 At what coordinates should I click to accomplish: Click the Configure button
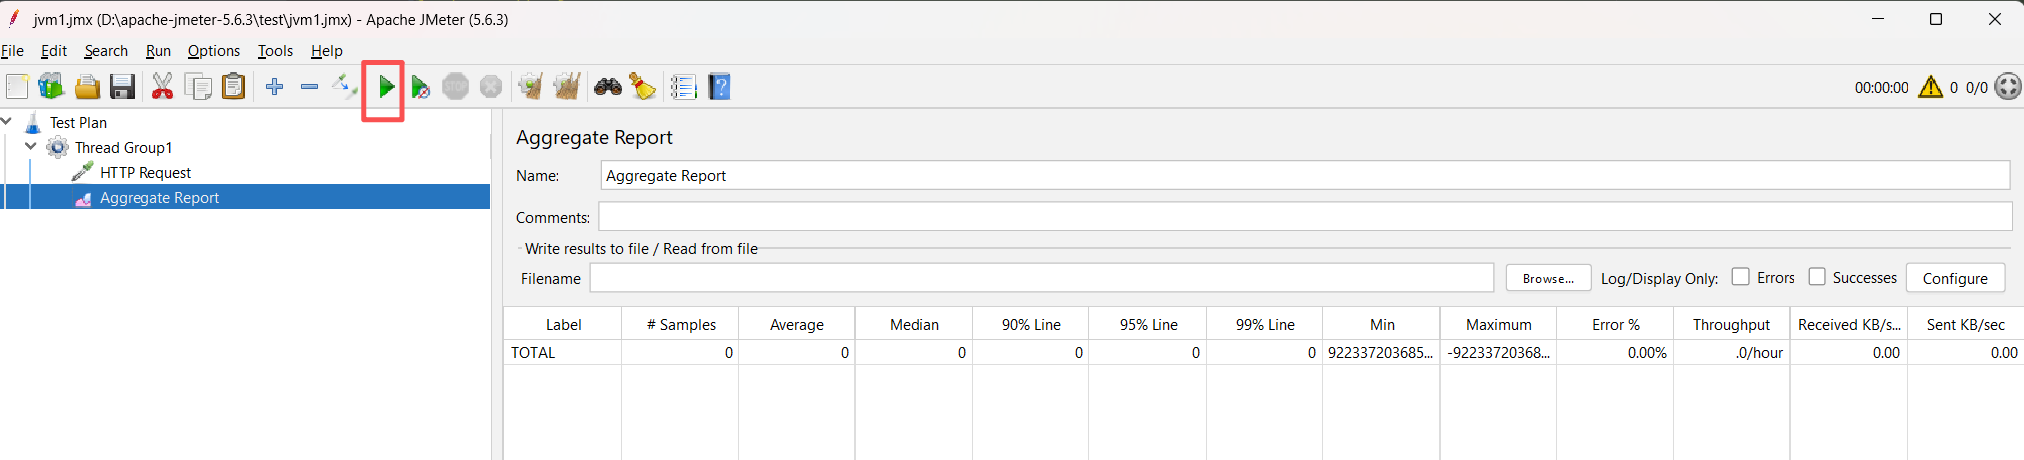tap(1955, 278)
